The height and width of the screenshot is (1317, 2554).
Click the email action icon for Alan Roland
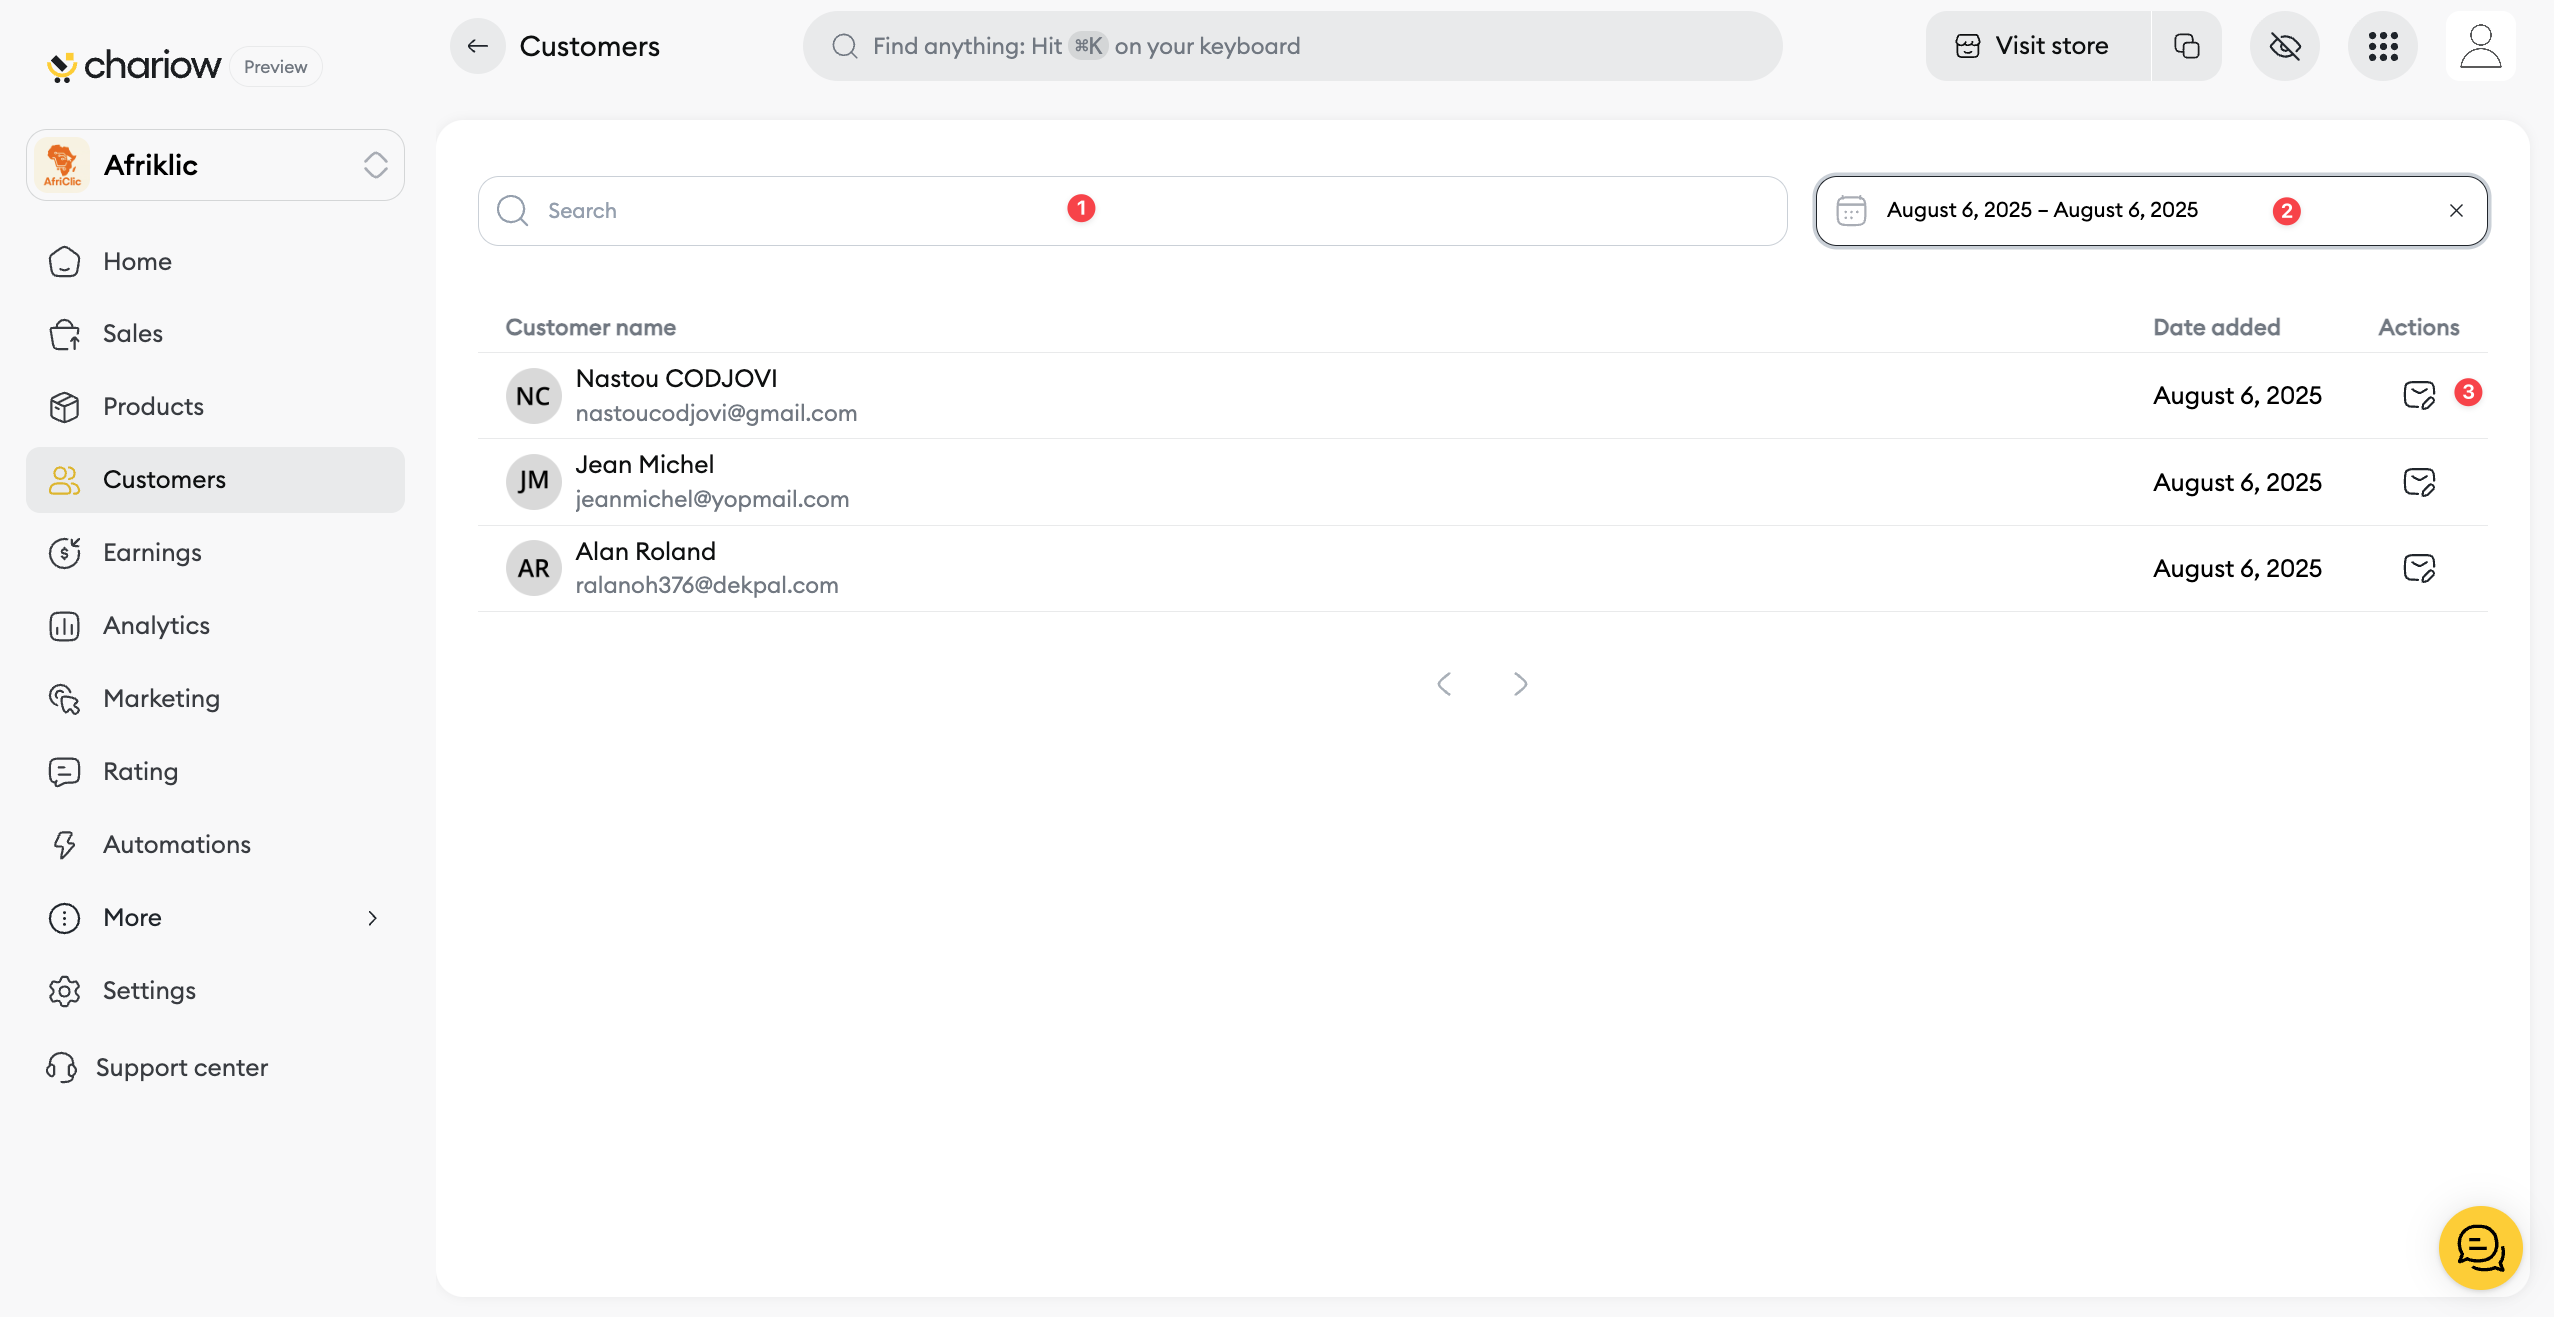click(2418, 568)
